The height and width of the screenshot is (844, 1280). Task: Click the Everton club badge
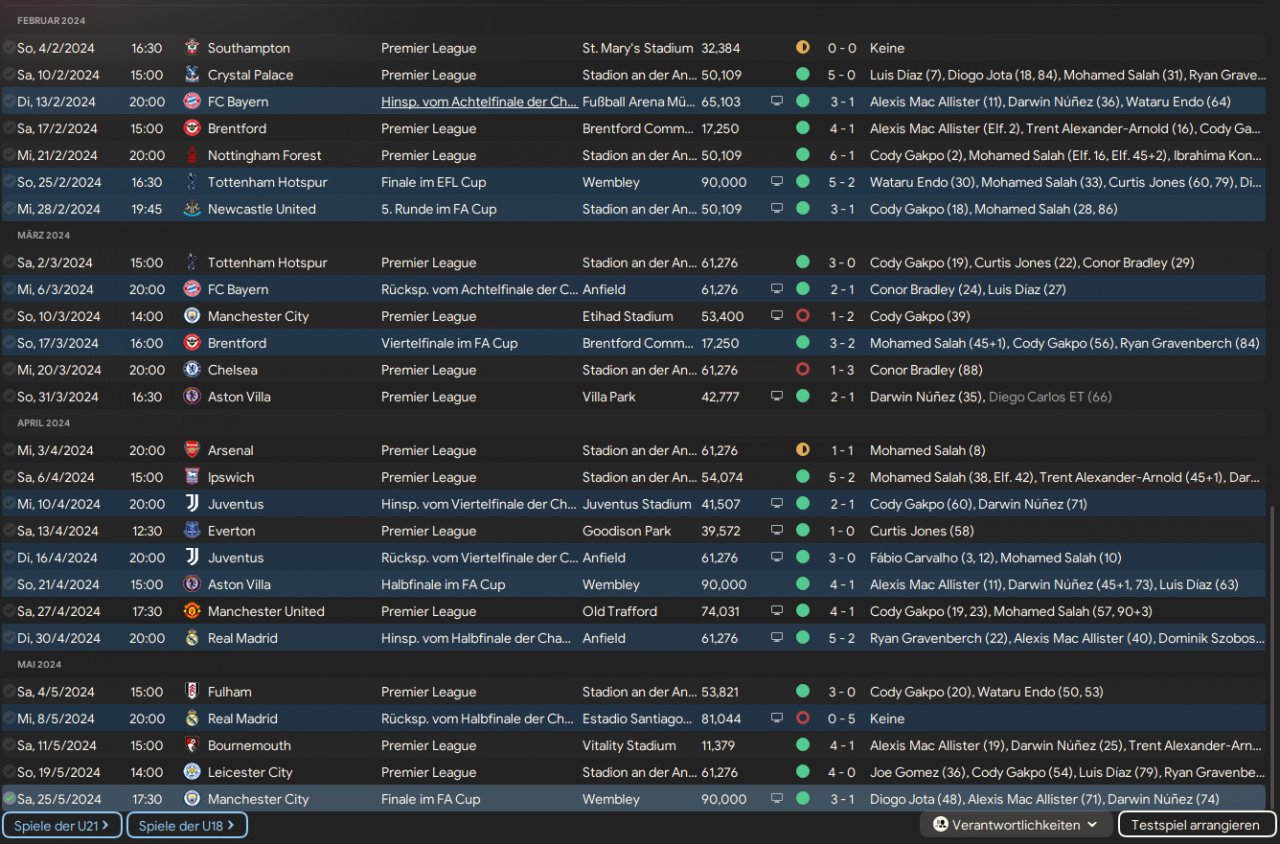[x=192, y=531]
